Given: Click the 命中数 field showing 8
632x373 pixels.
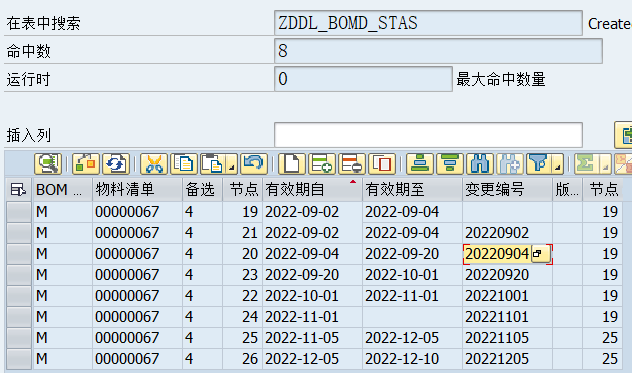Looking at the screenshot, I should pos(438,51).
